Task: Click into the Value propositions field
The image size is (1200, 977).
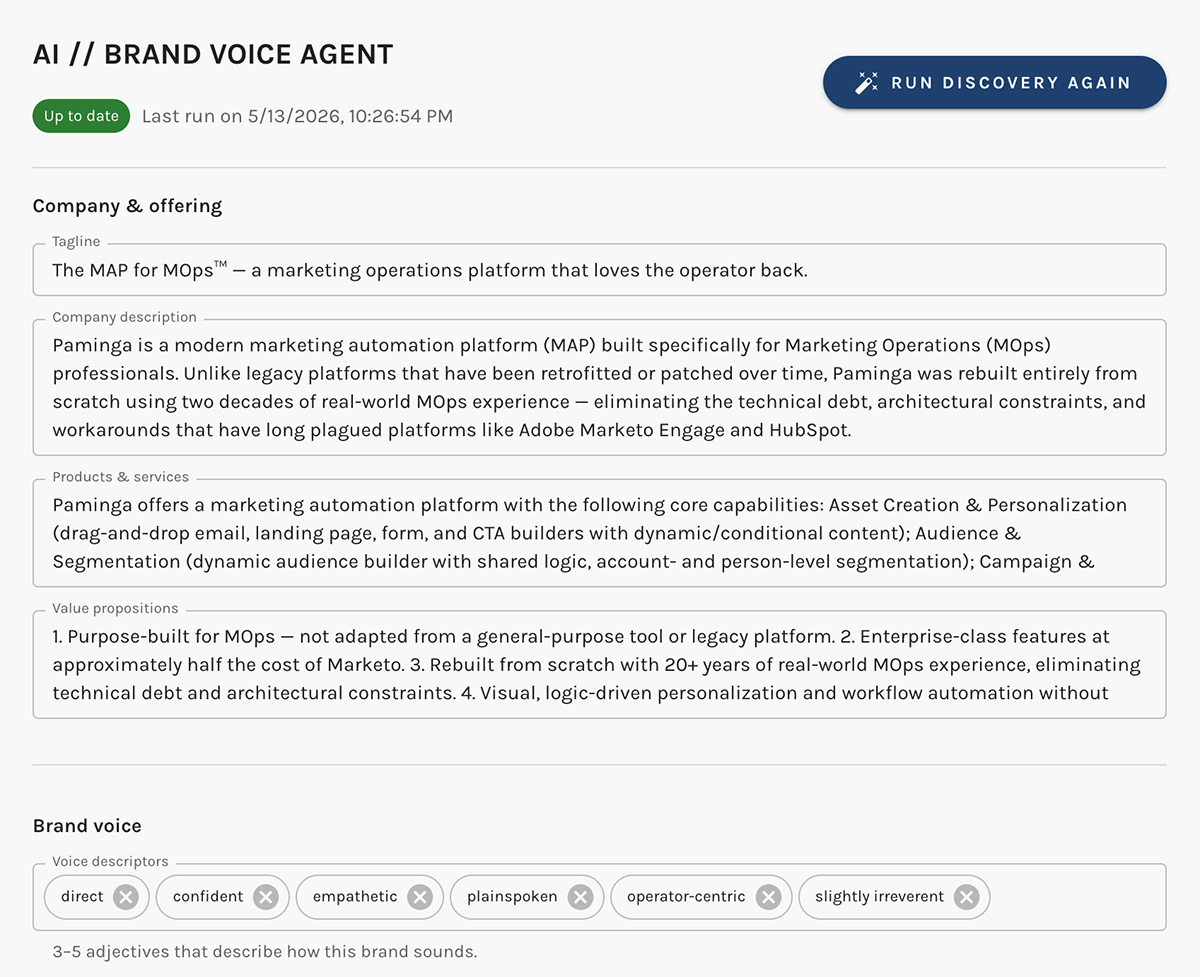Action: coord(600,664)
